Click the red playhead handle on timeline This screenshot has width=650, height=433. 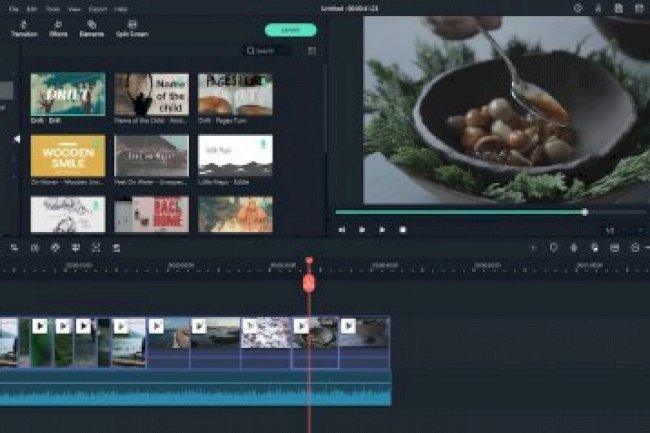pos(309,283)
